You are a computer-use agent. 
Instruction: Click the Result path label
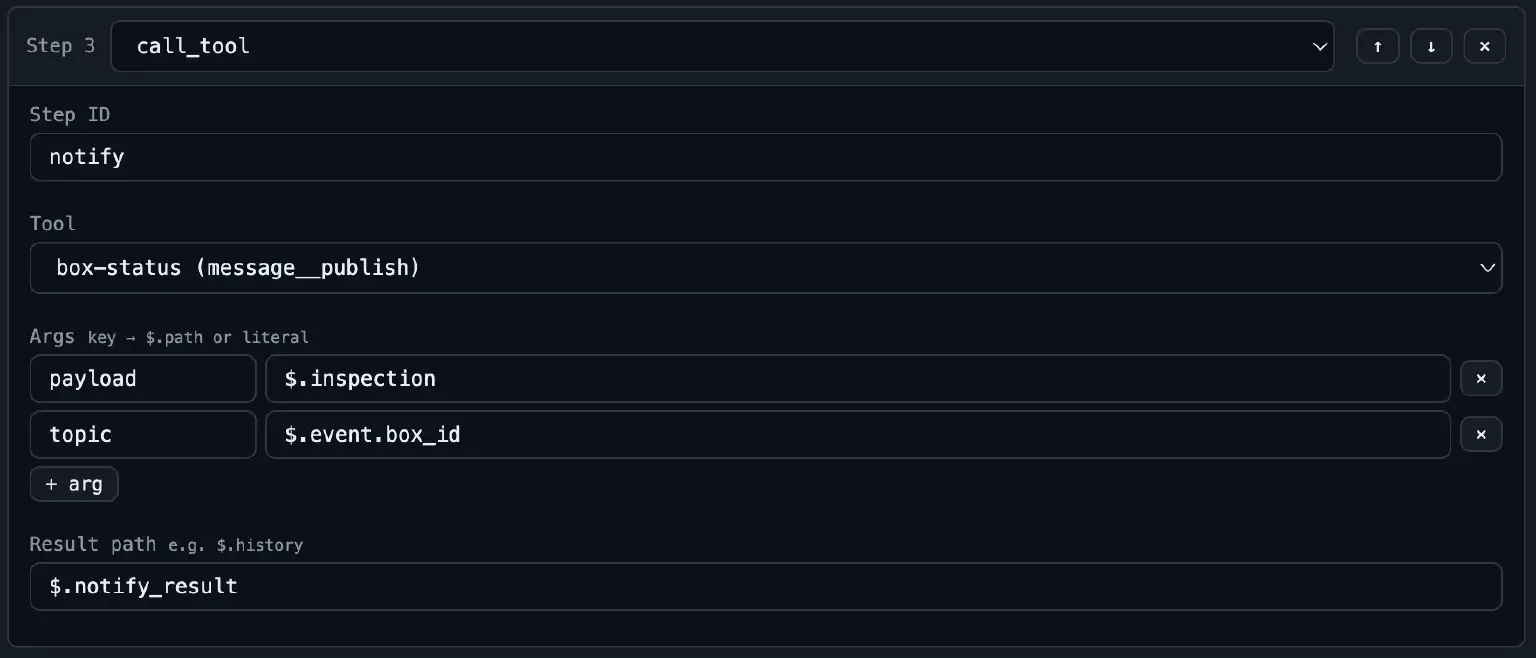pyautogui.click(x=92, y=544)
